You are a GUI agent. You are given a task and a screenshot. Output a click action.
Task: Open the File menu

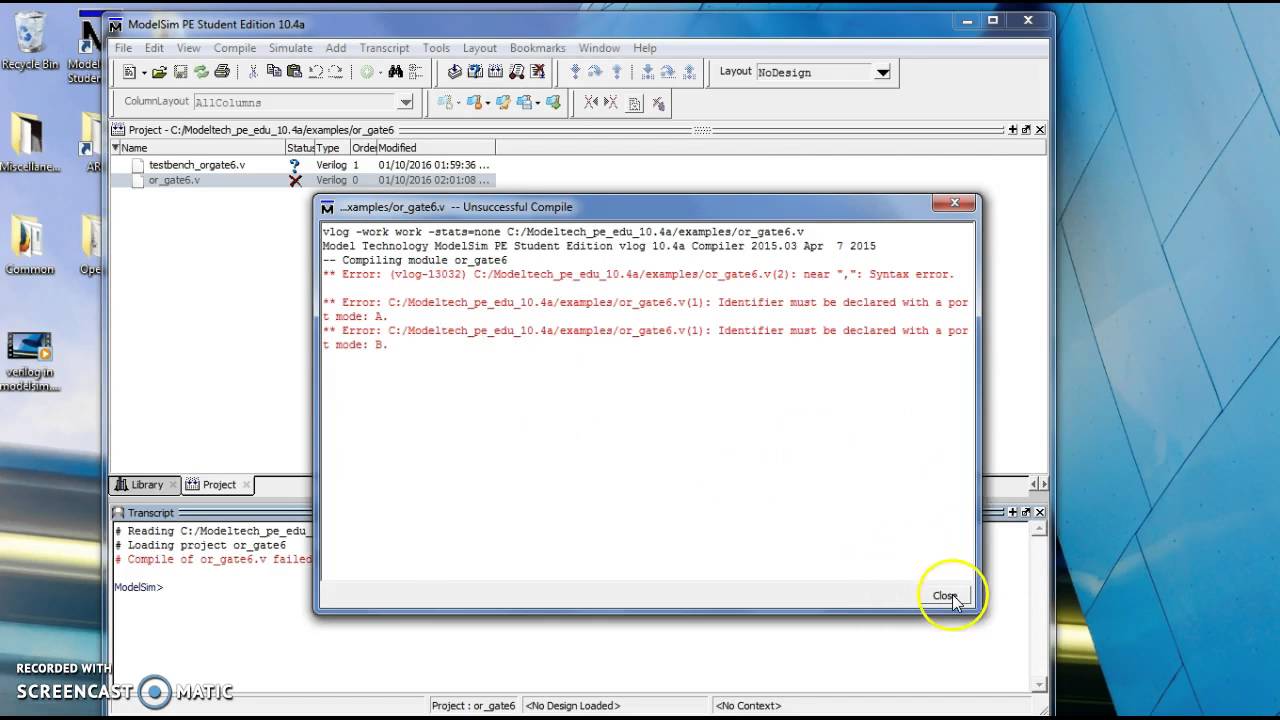[123, 48]
